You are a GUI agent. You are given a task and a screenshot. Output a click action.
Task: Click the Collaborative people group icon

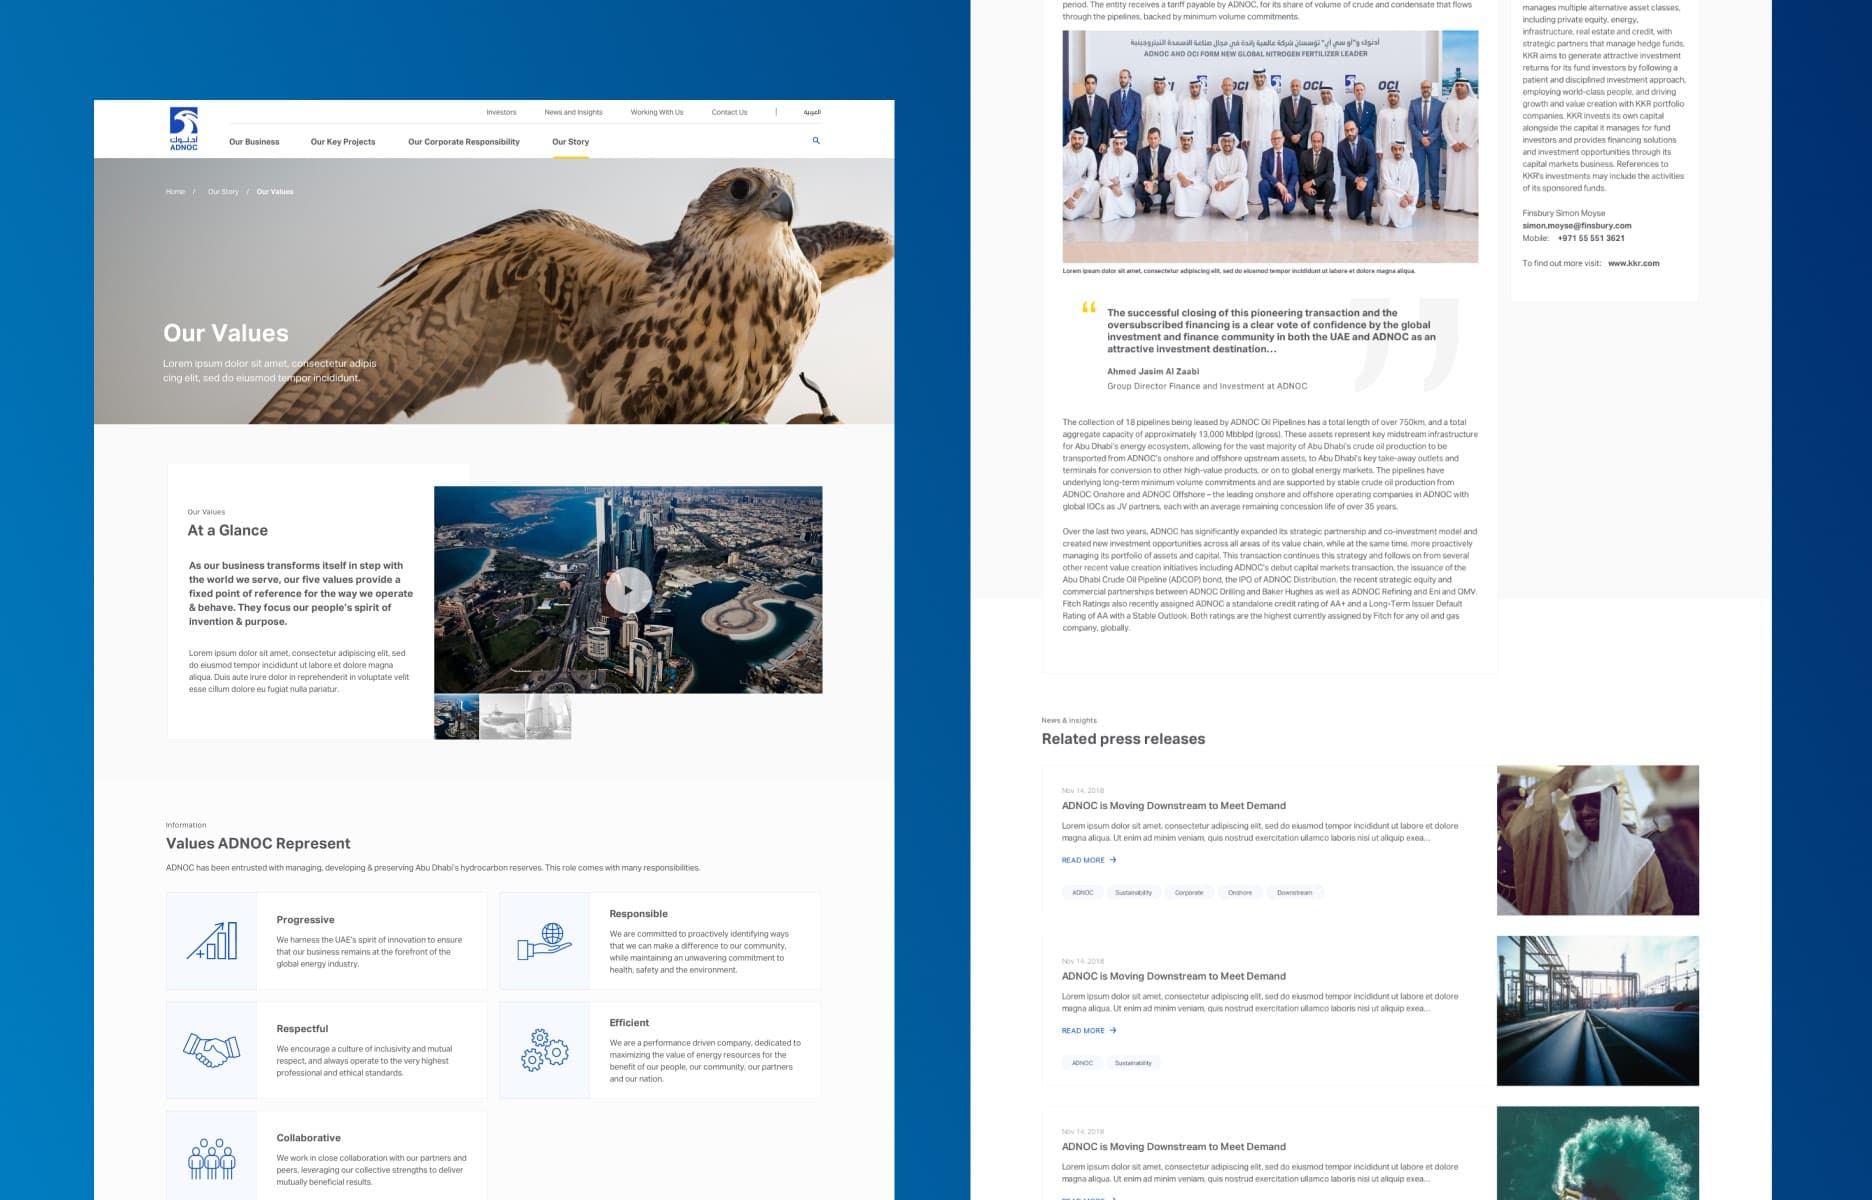point(212,1159)
